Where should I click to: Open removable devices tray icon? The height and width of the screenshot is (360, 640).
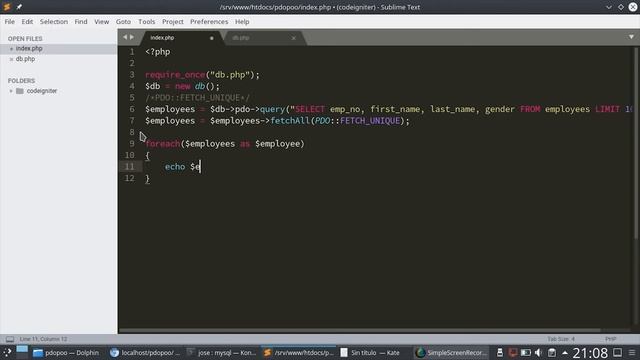(x=500, y=353)
